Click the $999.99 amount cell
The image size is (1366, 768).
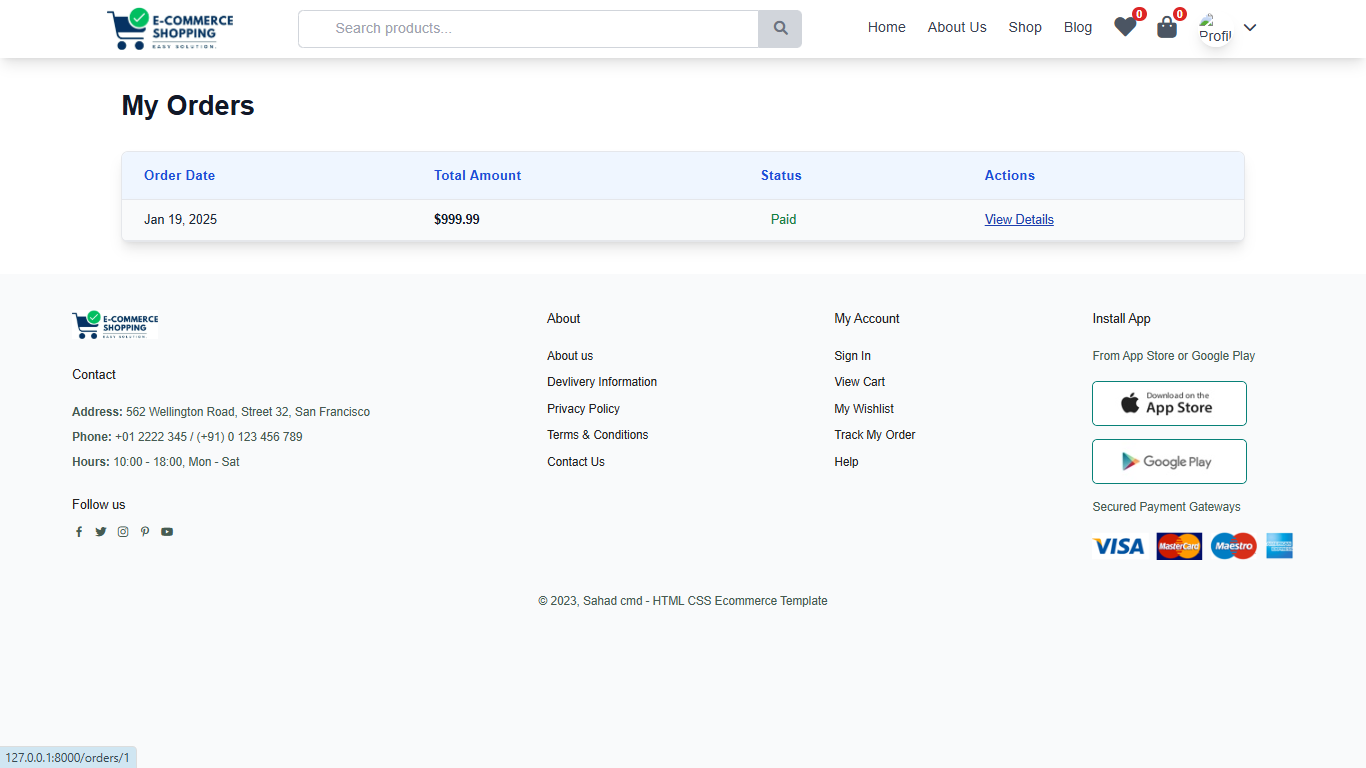pos(457,220)
